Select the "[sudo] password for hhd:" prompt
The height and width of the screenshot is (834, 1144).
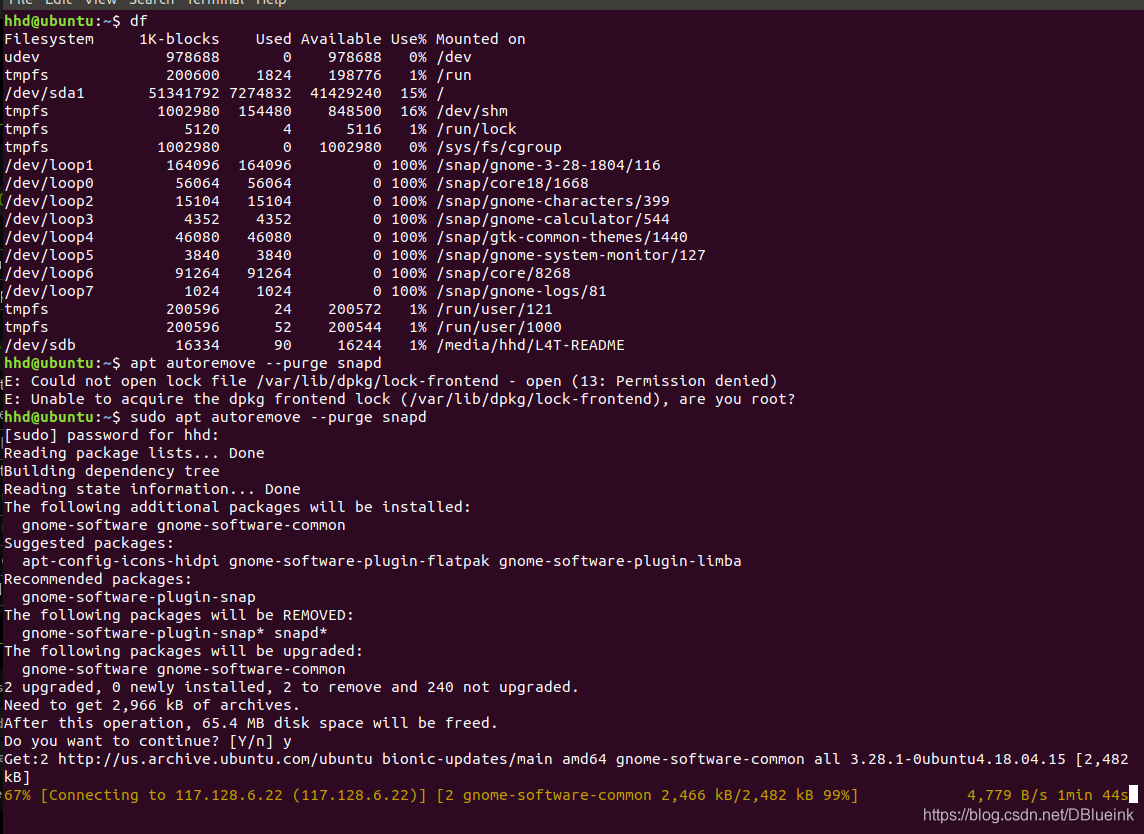(x=112, y=435)
